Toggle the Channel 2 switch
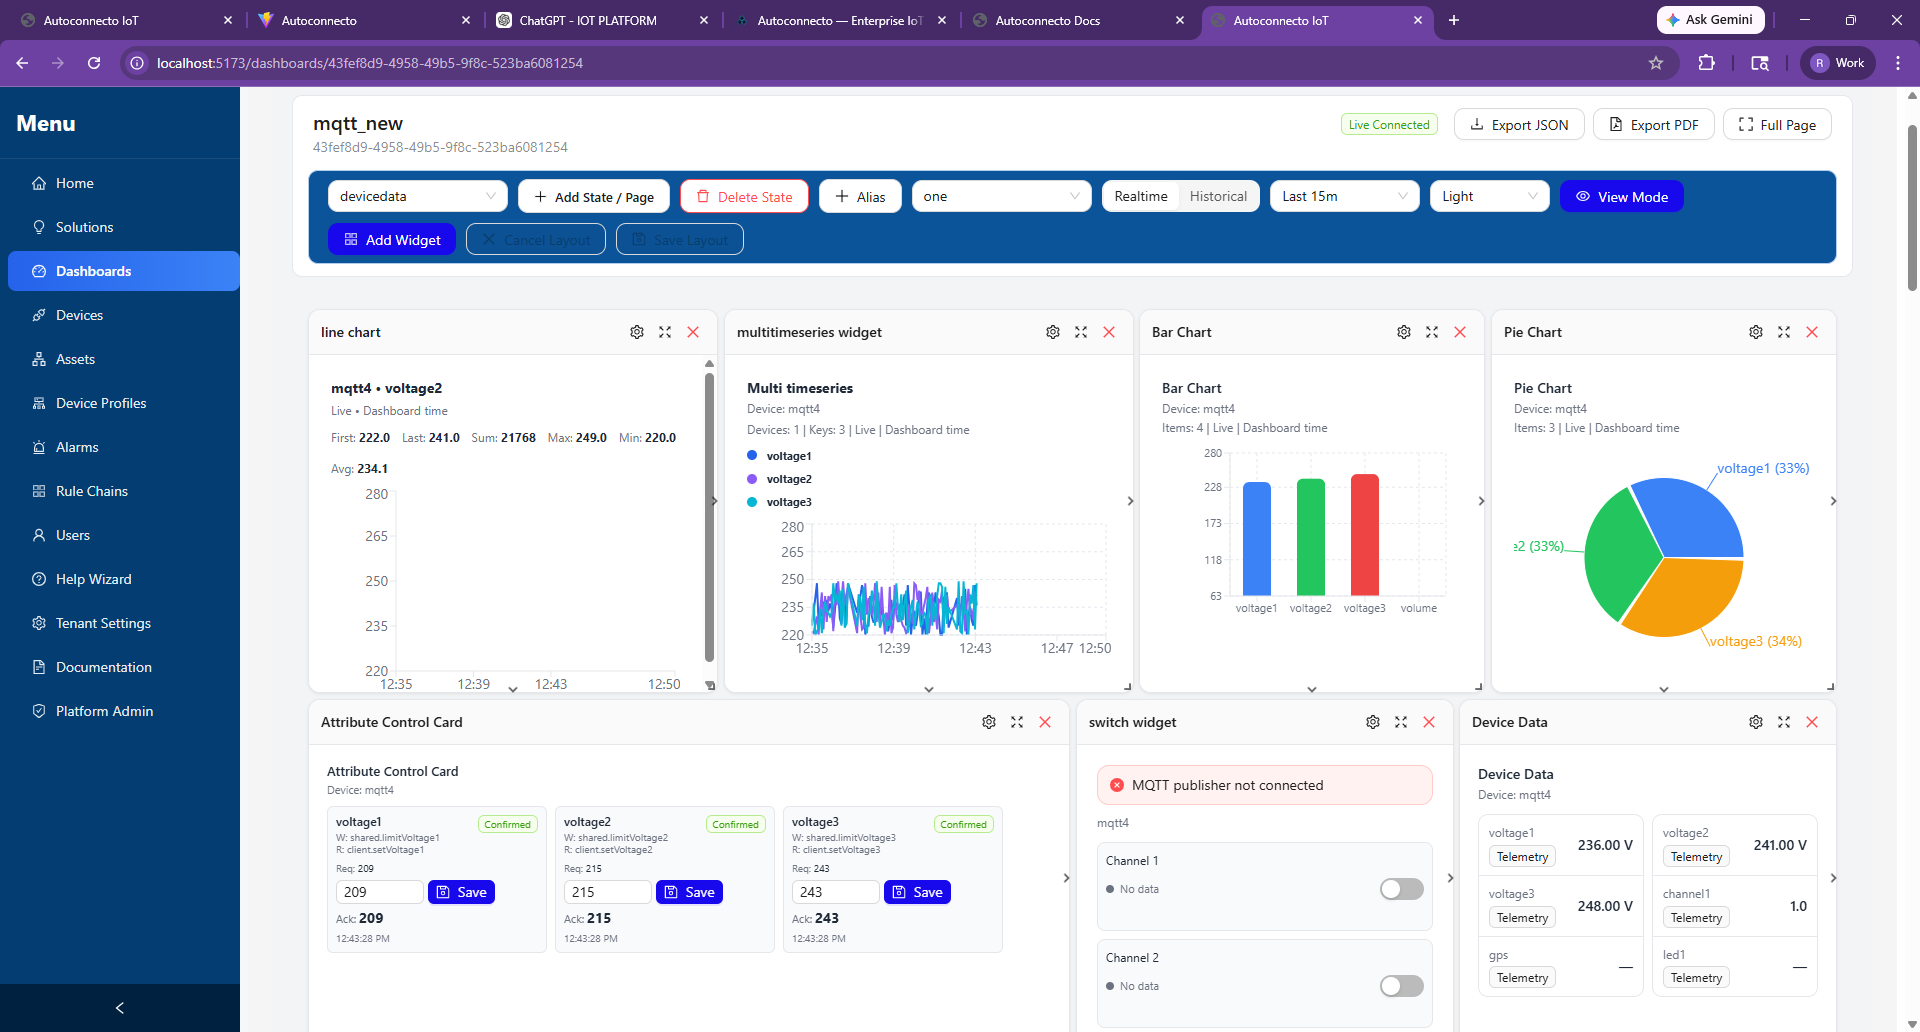 pos(1402,986)
